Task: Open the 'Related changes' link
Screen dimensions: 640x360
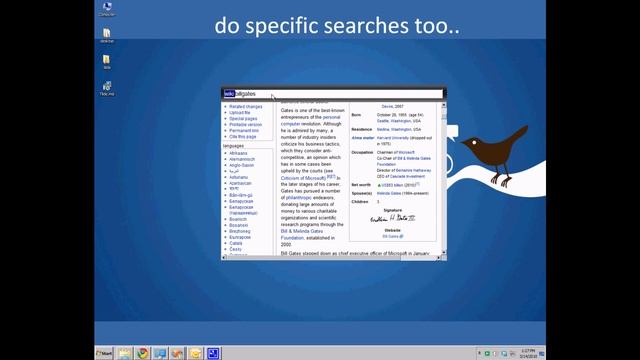Action: tap(246, 107)
